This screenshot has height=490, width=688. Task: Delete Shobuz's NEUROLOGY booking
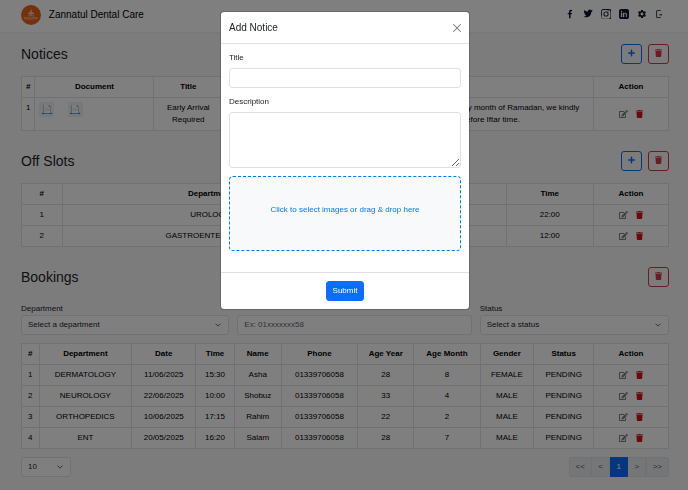tap(639, 396)
